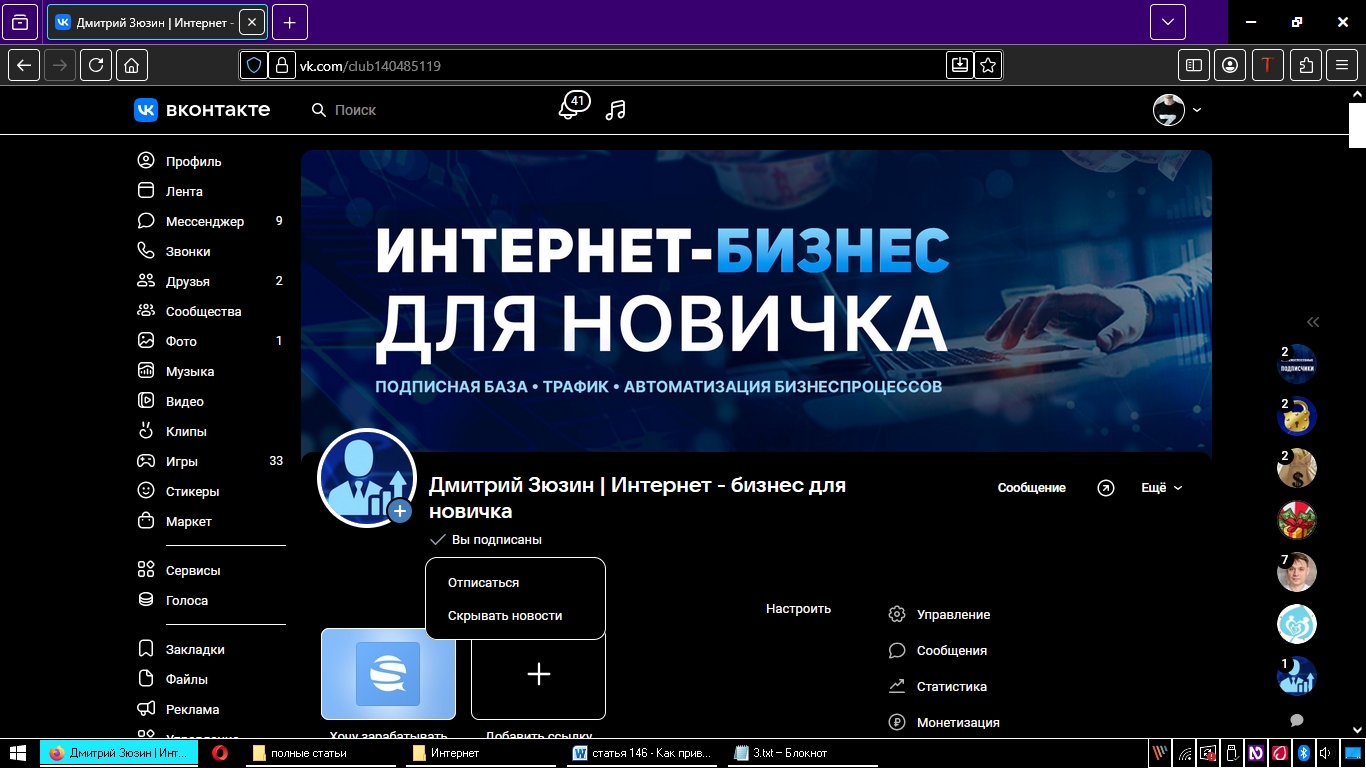Click the Сообщение button
Image resolution: width=1366 pixels, height=768 pixels.
[x=1031, y=488]
